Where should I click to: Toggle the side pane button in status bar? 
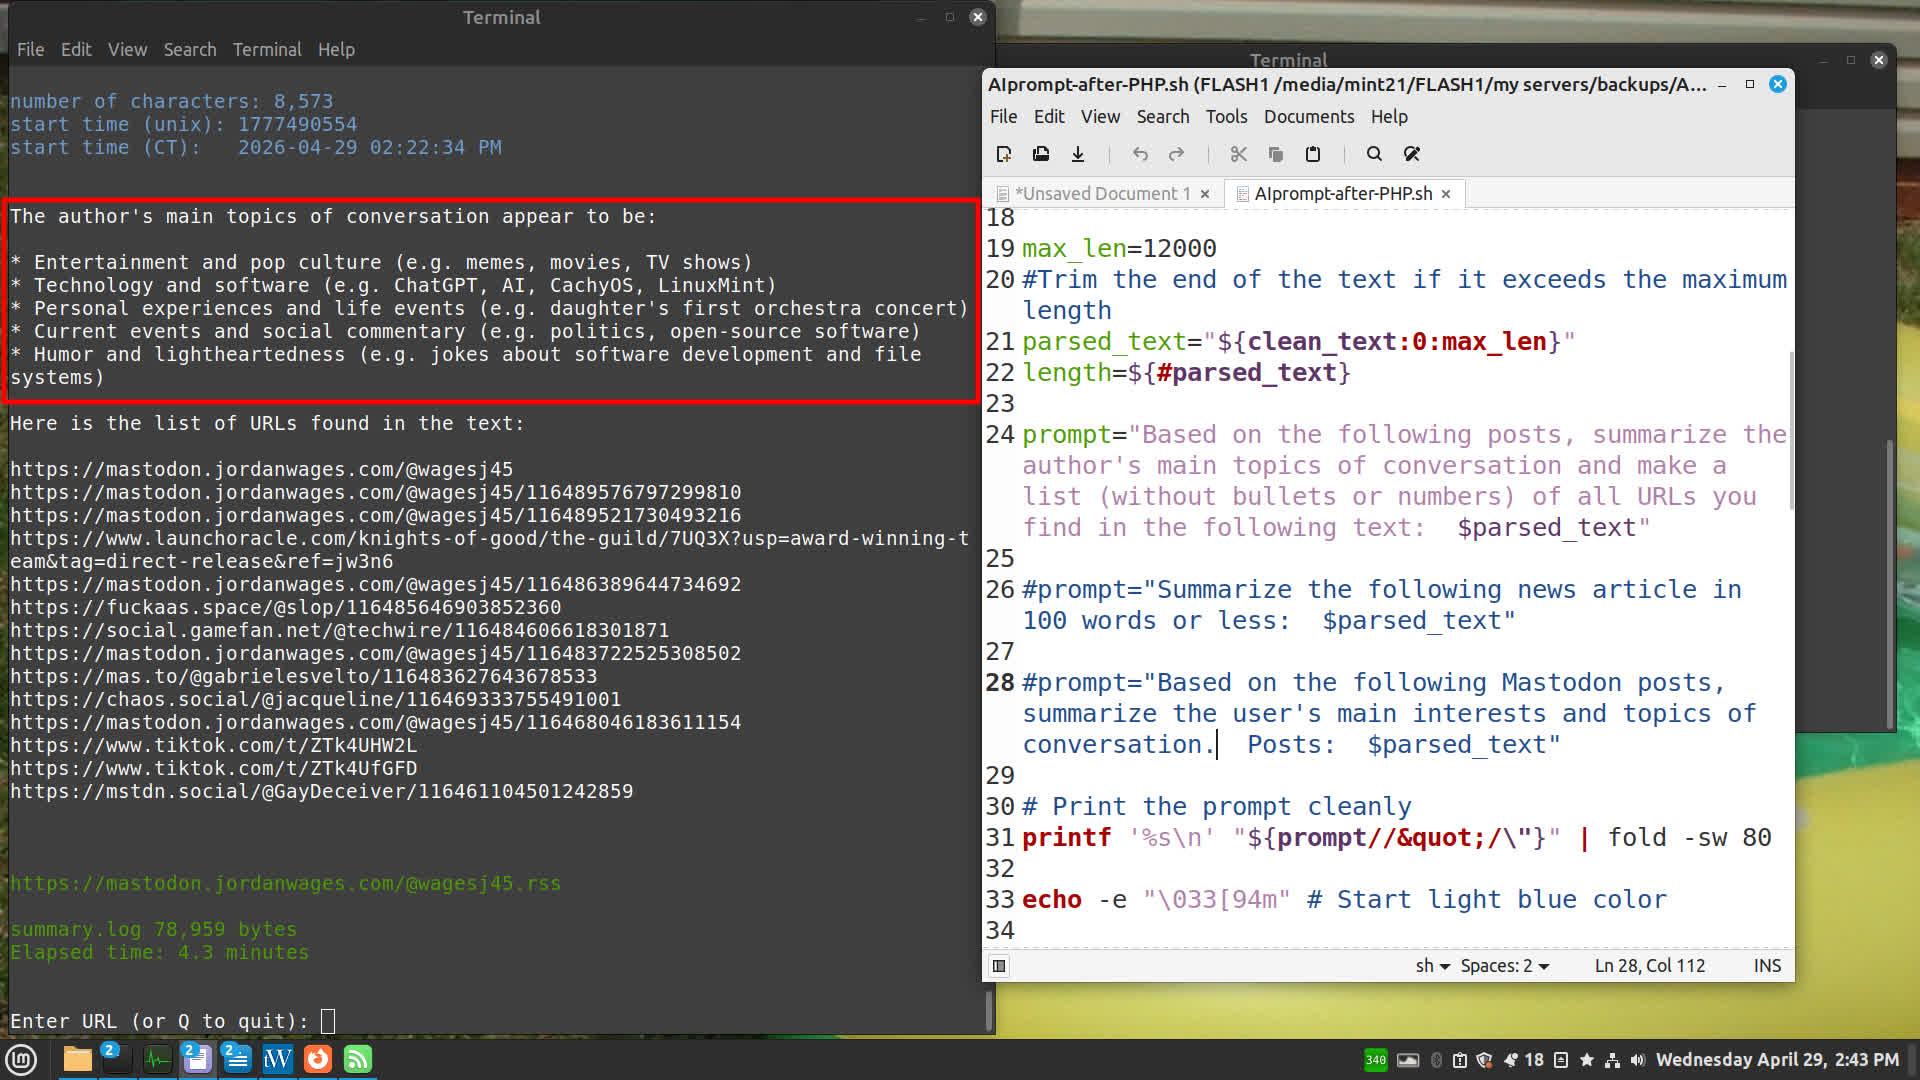click(x=998, y=966)
